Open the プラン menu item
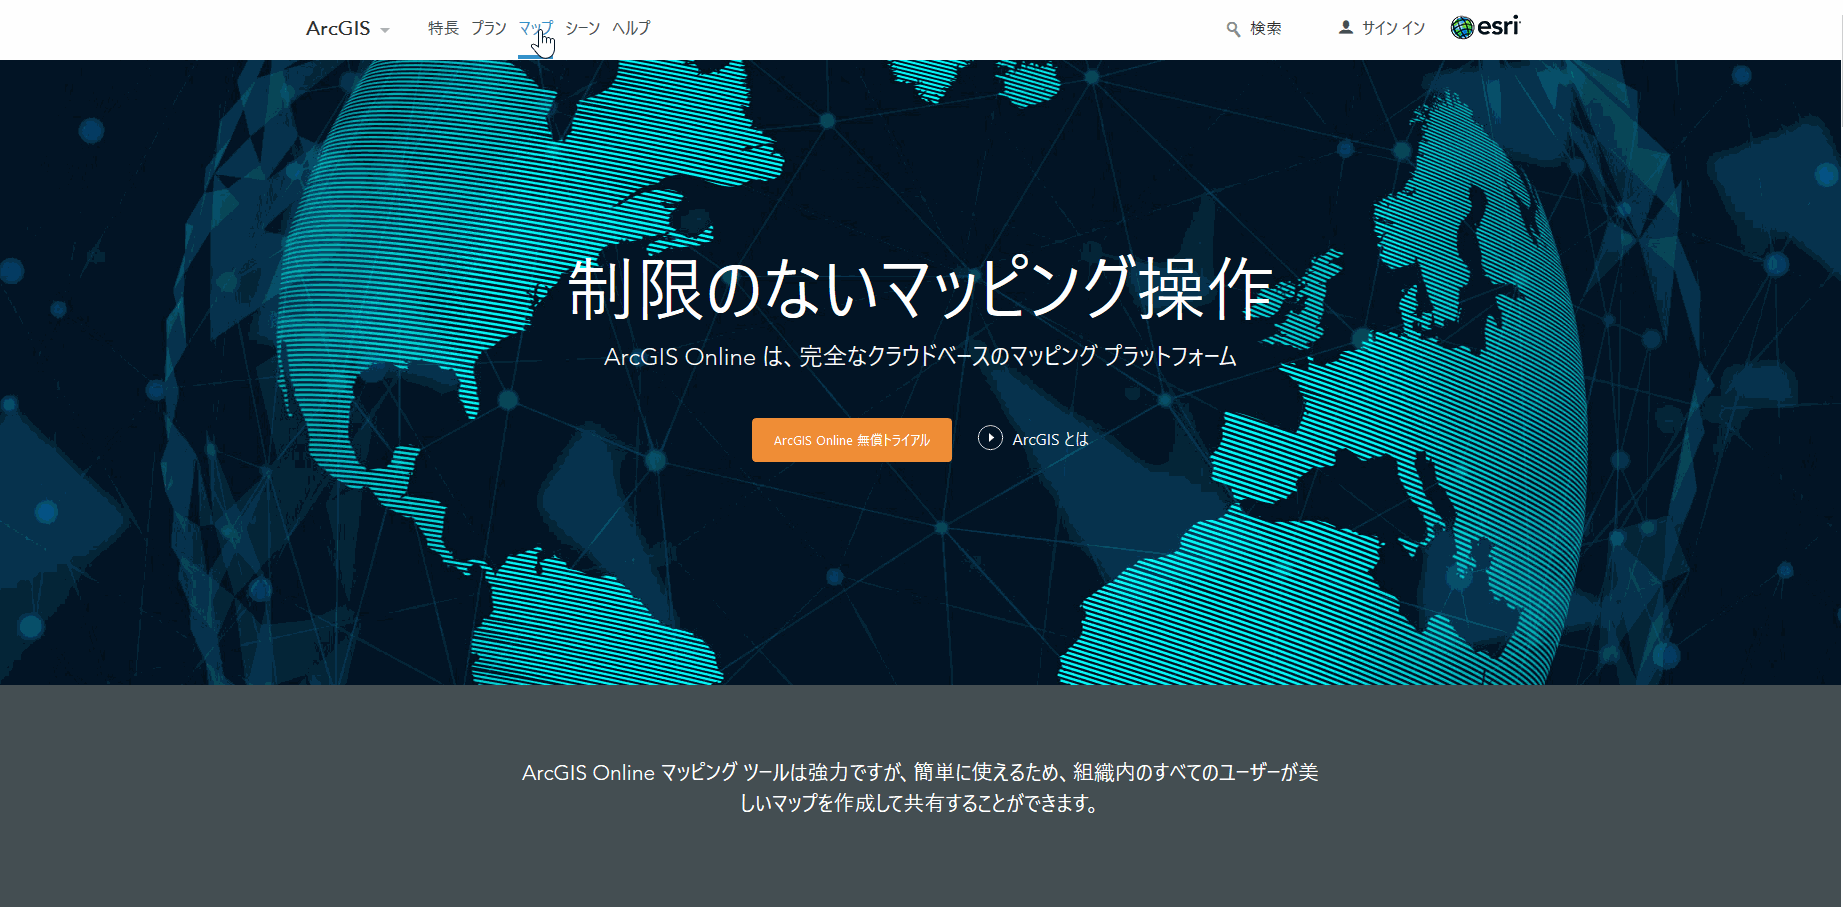This screenshot has width=1843, height=907. point(489,28)
